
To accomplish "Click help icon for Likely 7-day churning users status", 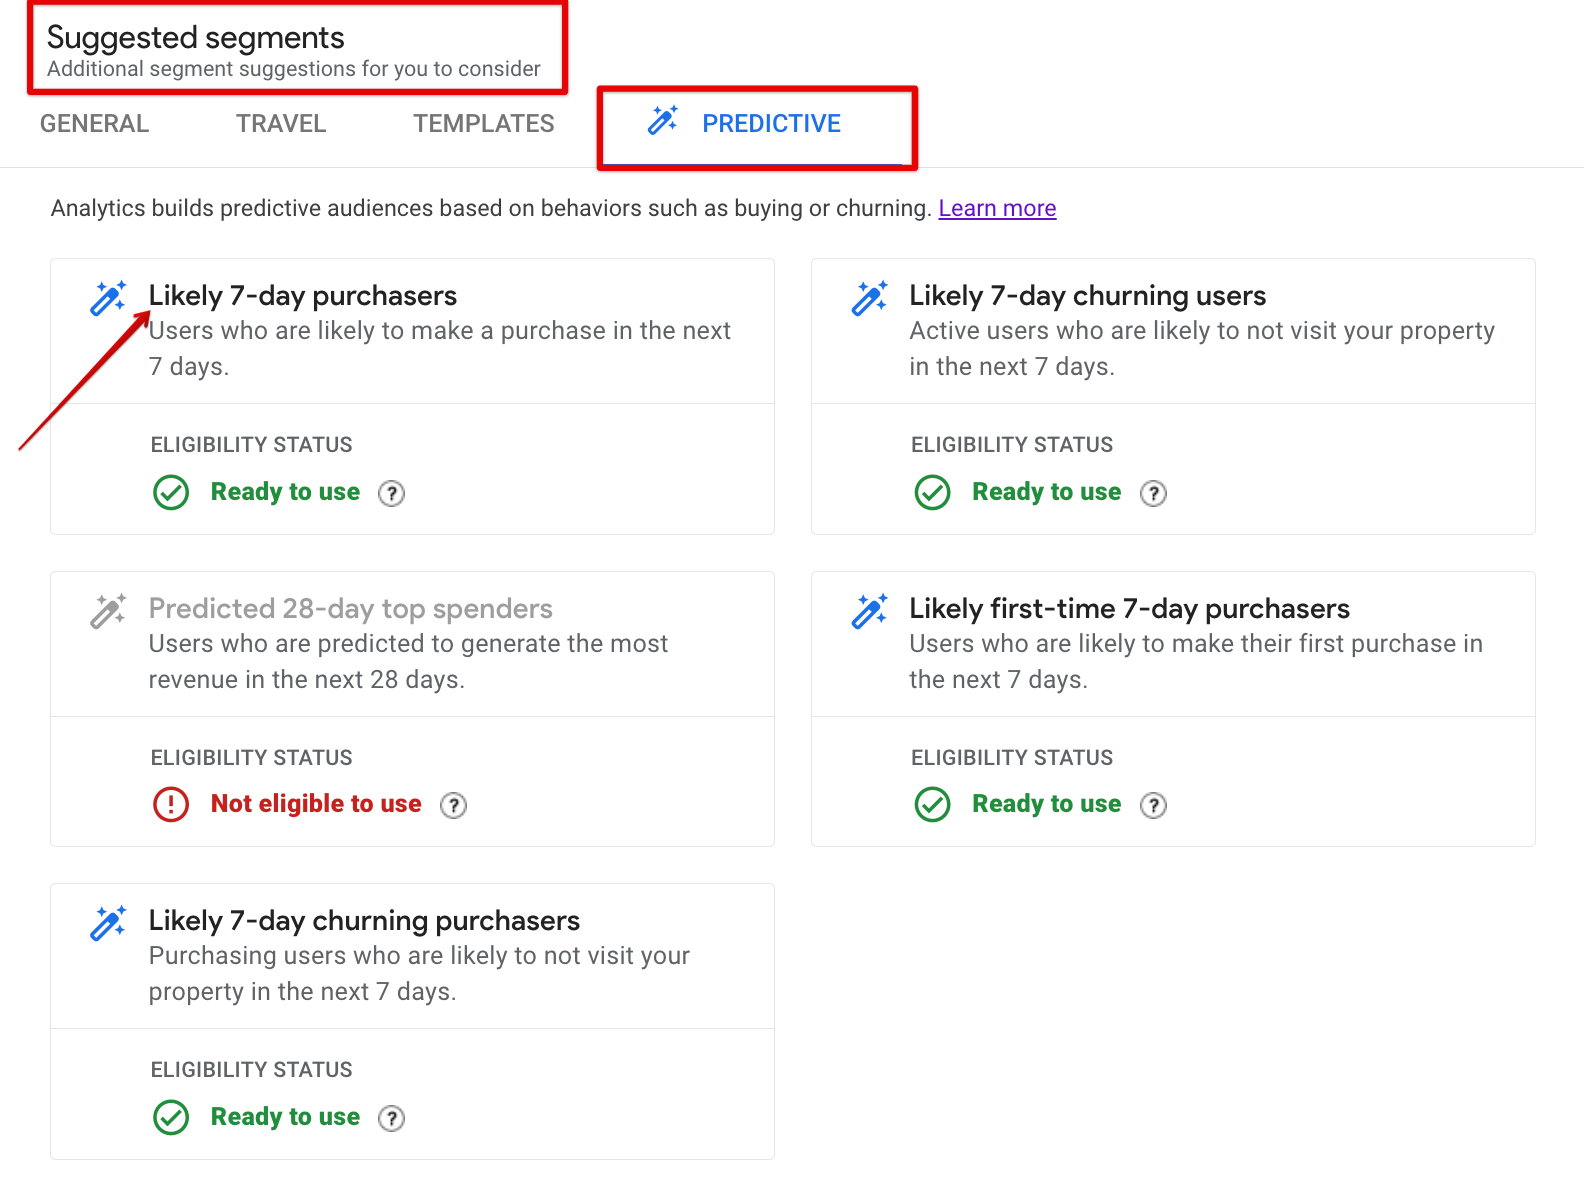I will coord(1153,493).
